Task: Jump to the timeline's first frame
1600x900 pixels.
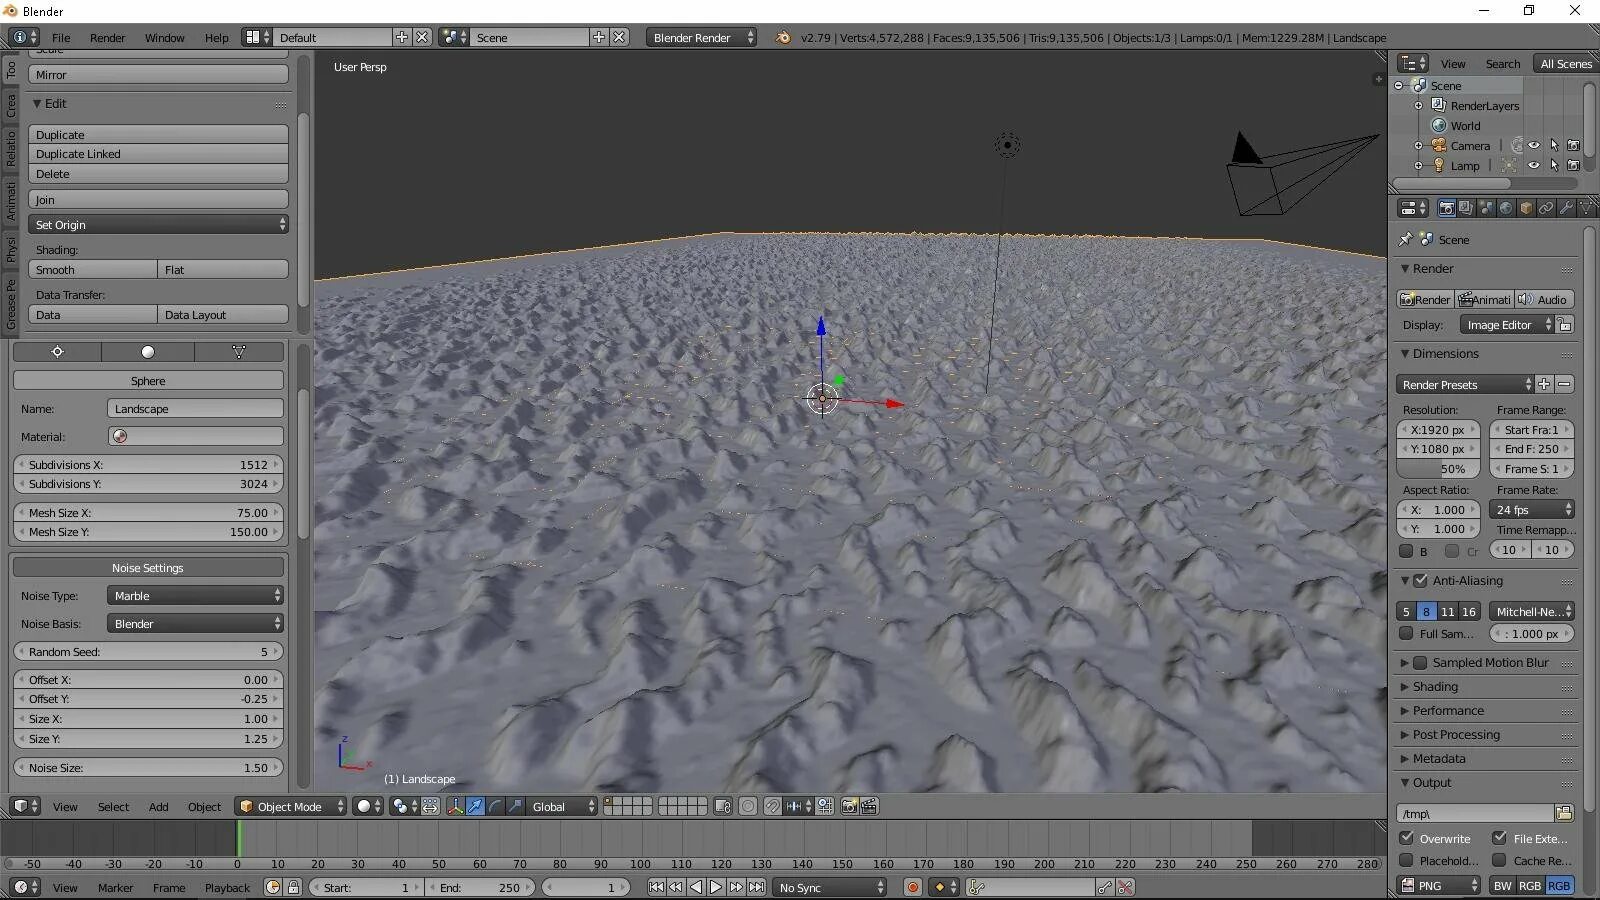Action: tap(656, 887)
